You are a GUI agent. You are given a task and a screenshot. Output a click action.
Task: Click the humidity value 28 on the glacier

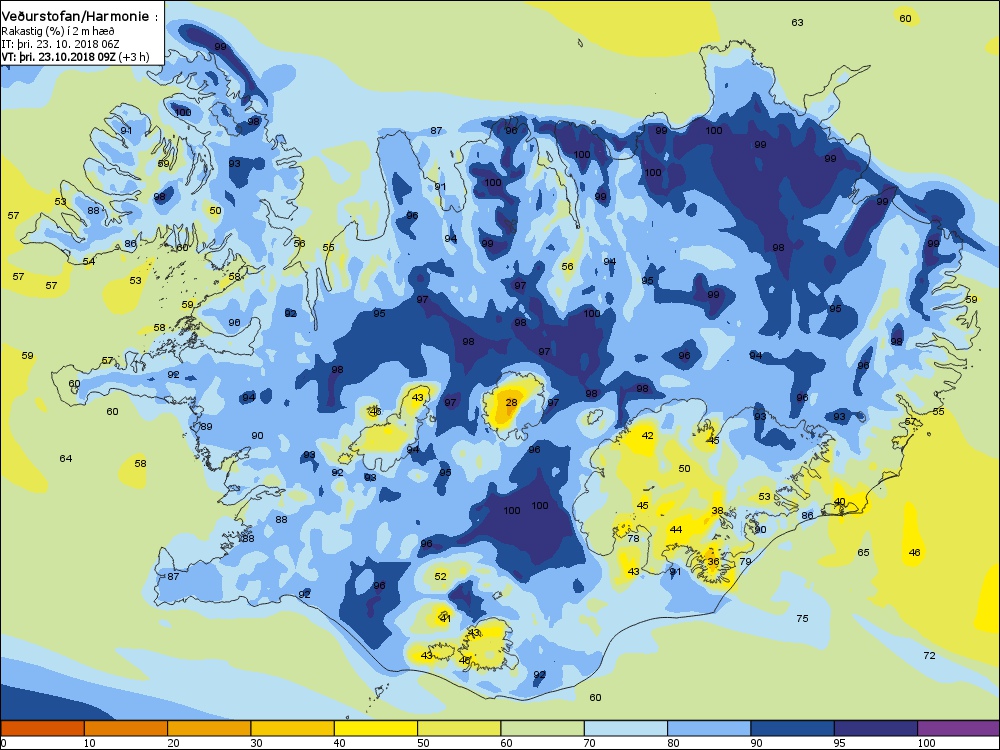[511, 402]
